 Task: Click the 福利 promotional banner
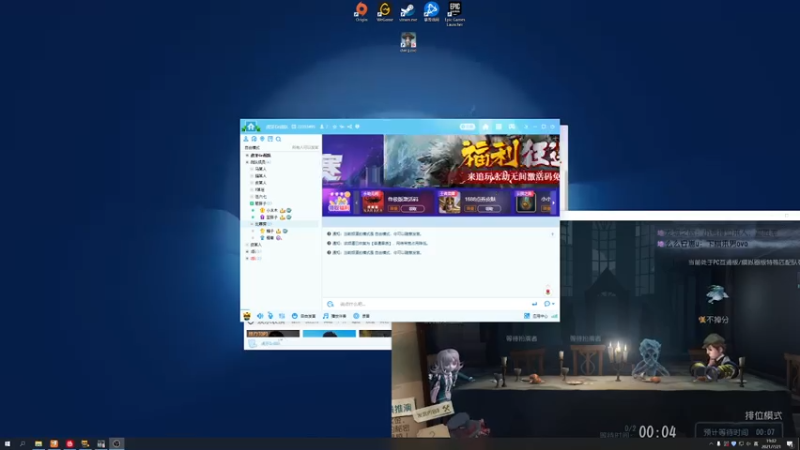click(472, 161)
